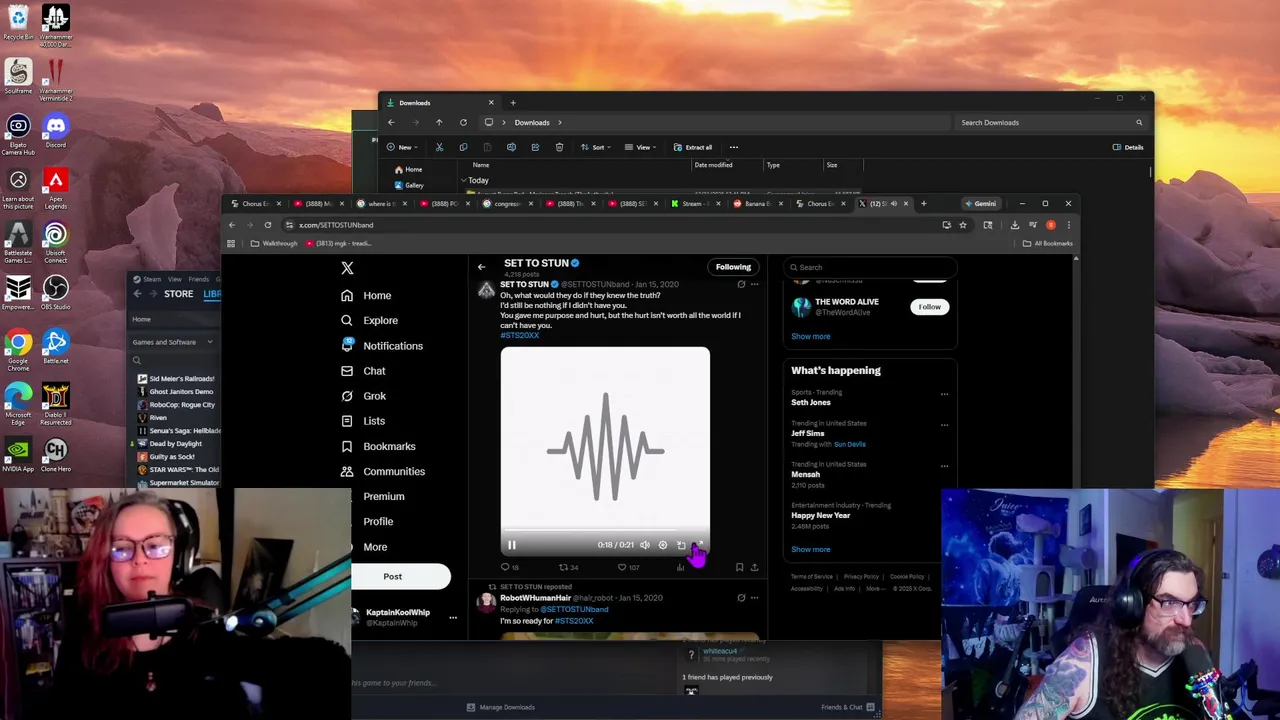Bookmark the SET TO STUN tweet
Viewport: 1280px width, 720px height.
tap(739, 567)
